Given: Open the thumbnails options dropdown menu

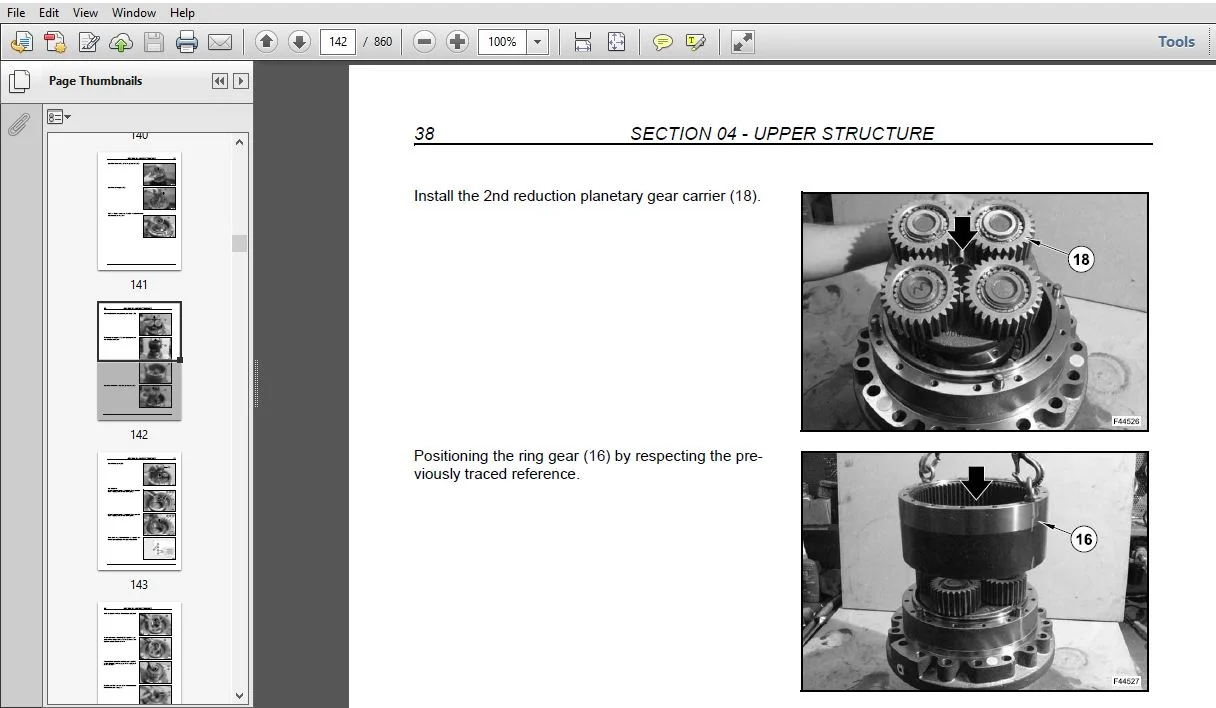Looking at the screenshot, I should [x=59, y=117].
